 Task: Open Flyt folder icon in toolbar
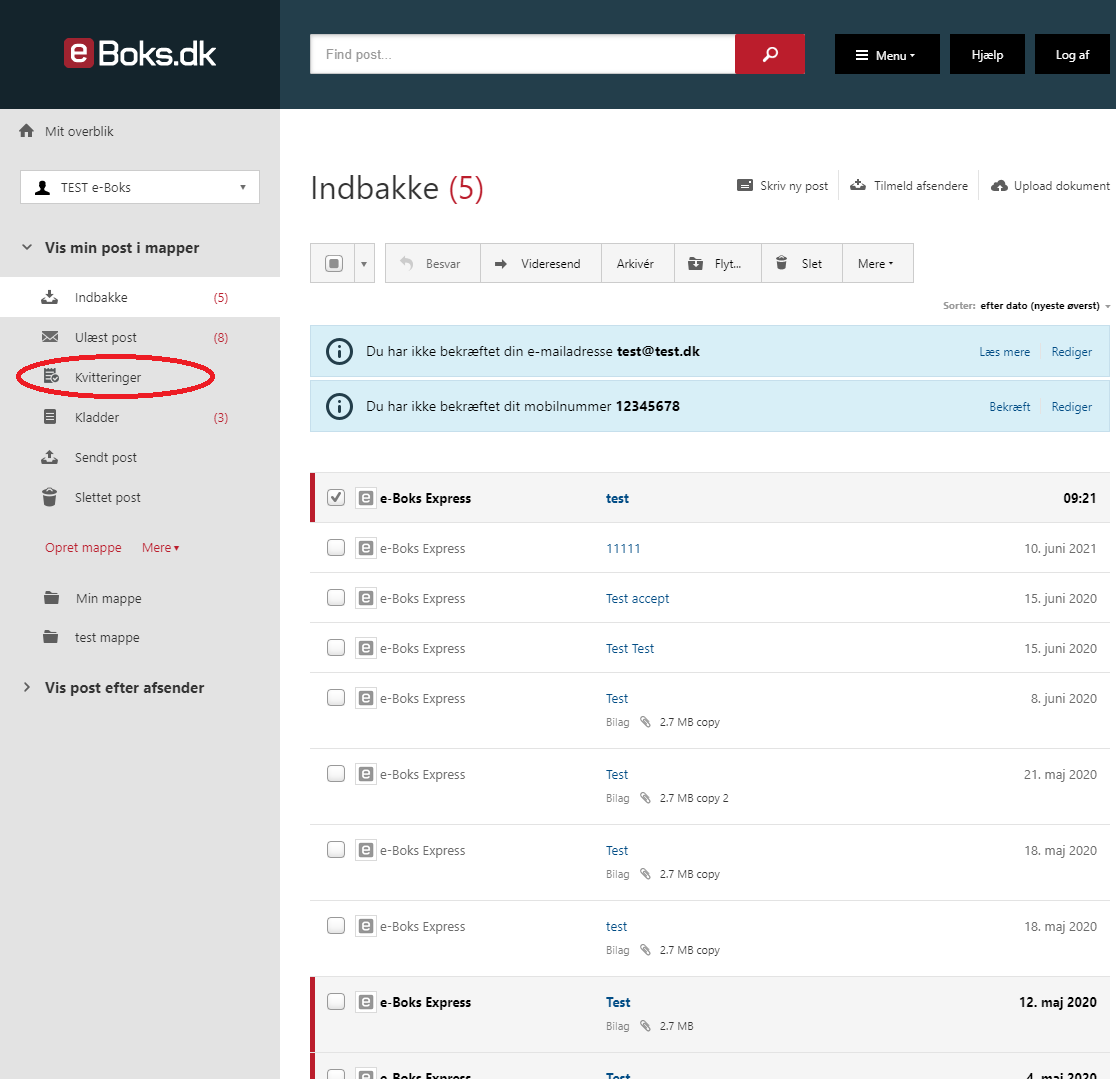click(x=695, y=263)
